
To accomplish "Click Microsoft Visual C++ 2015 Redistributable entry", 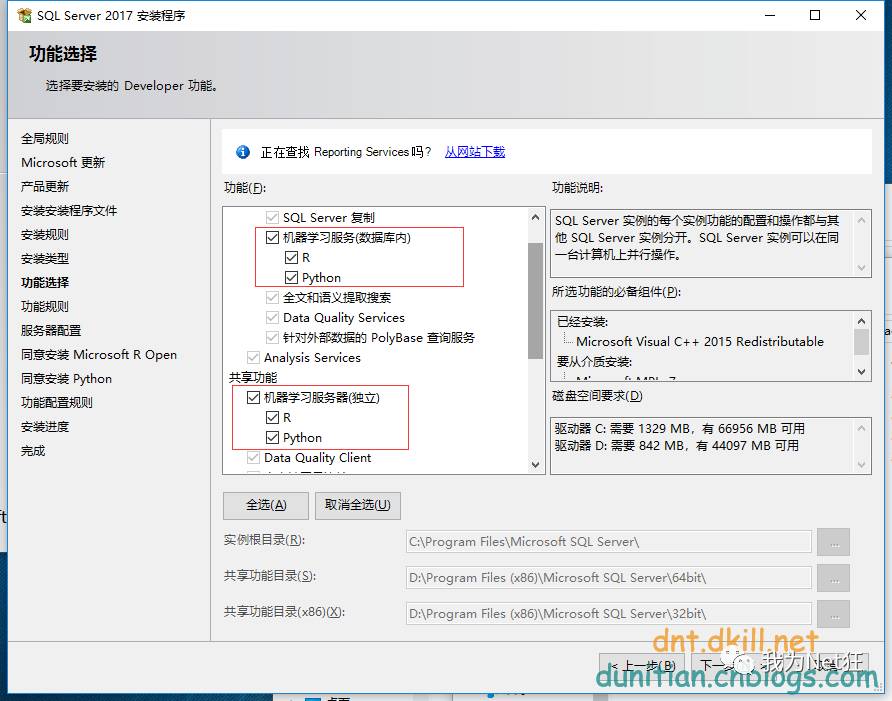I will tap(700, 342).
